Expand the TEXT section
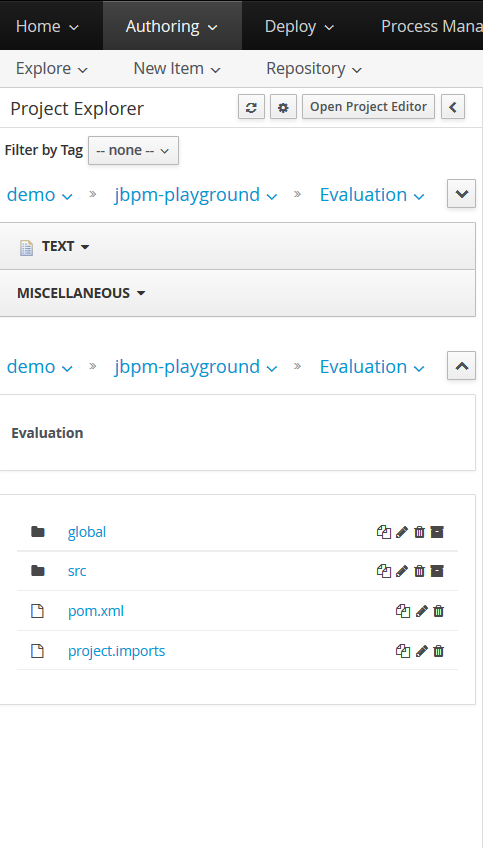 point(65,247)
